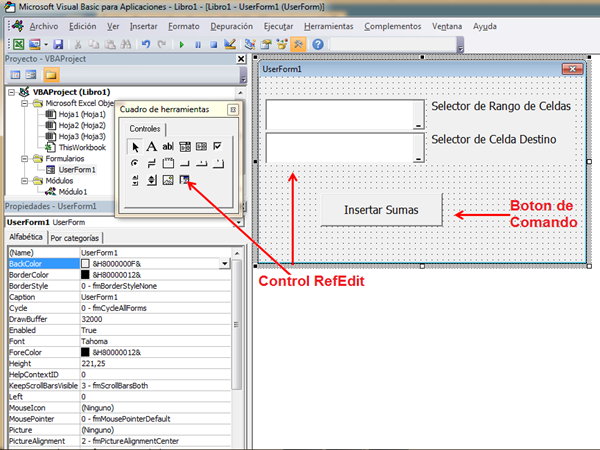Toggle folders view in Project panel
600x450 pixels.
click(50, 75)
